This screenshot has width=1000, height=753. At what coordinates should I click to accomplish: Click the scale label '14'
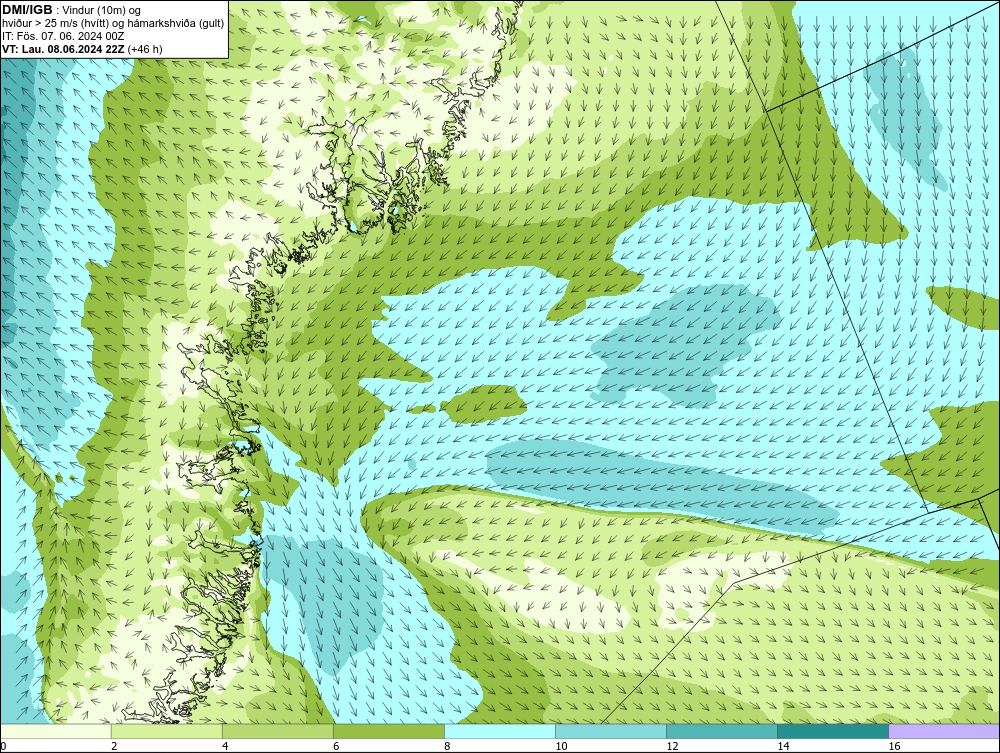(x=783, y=746)
